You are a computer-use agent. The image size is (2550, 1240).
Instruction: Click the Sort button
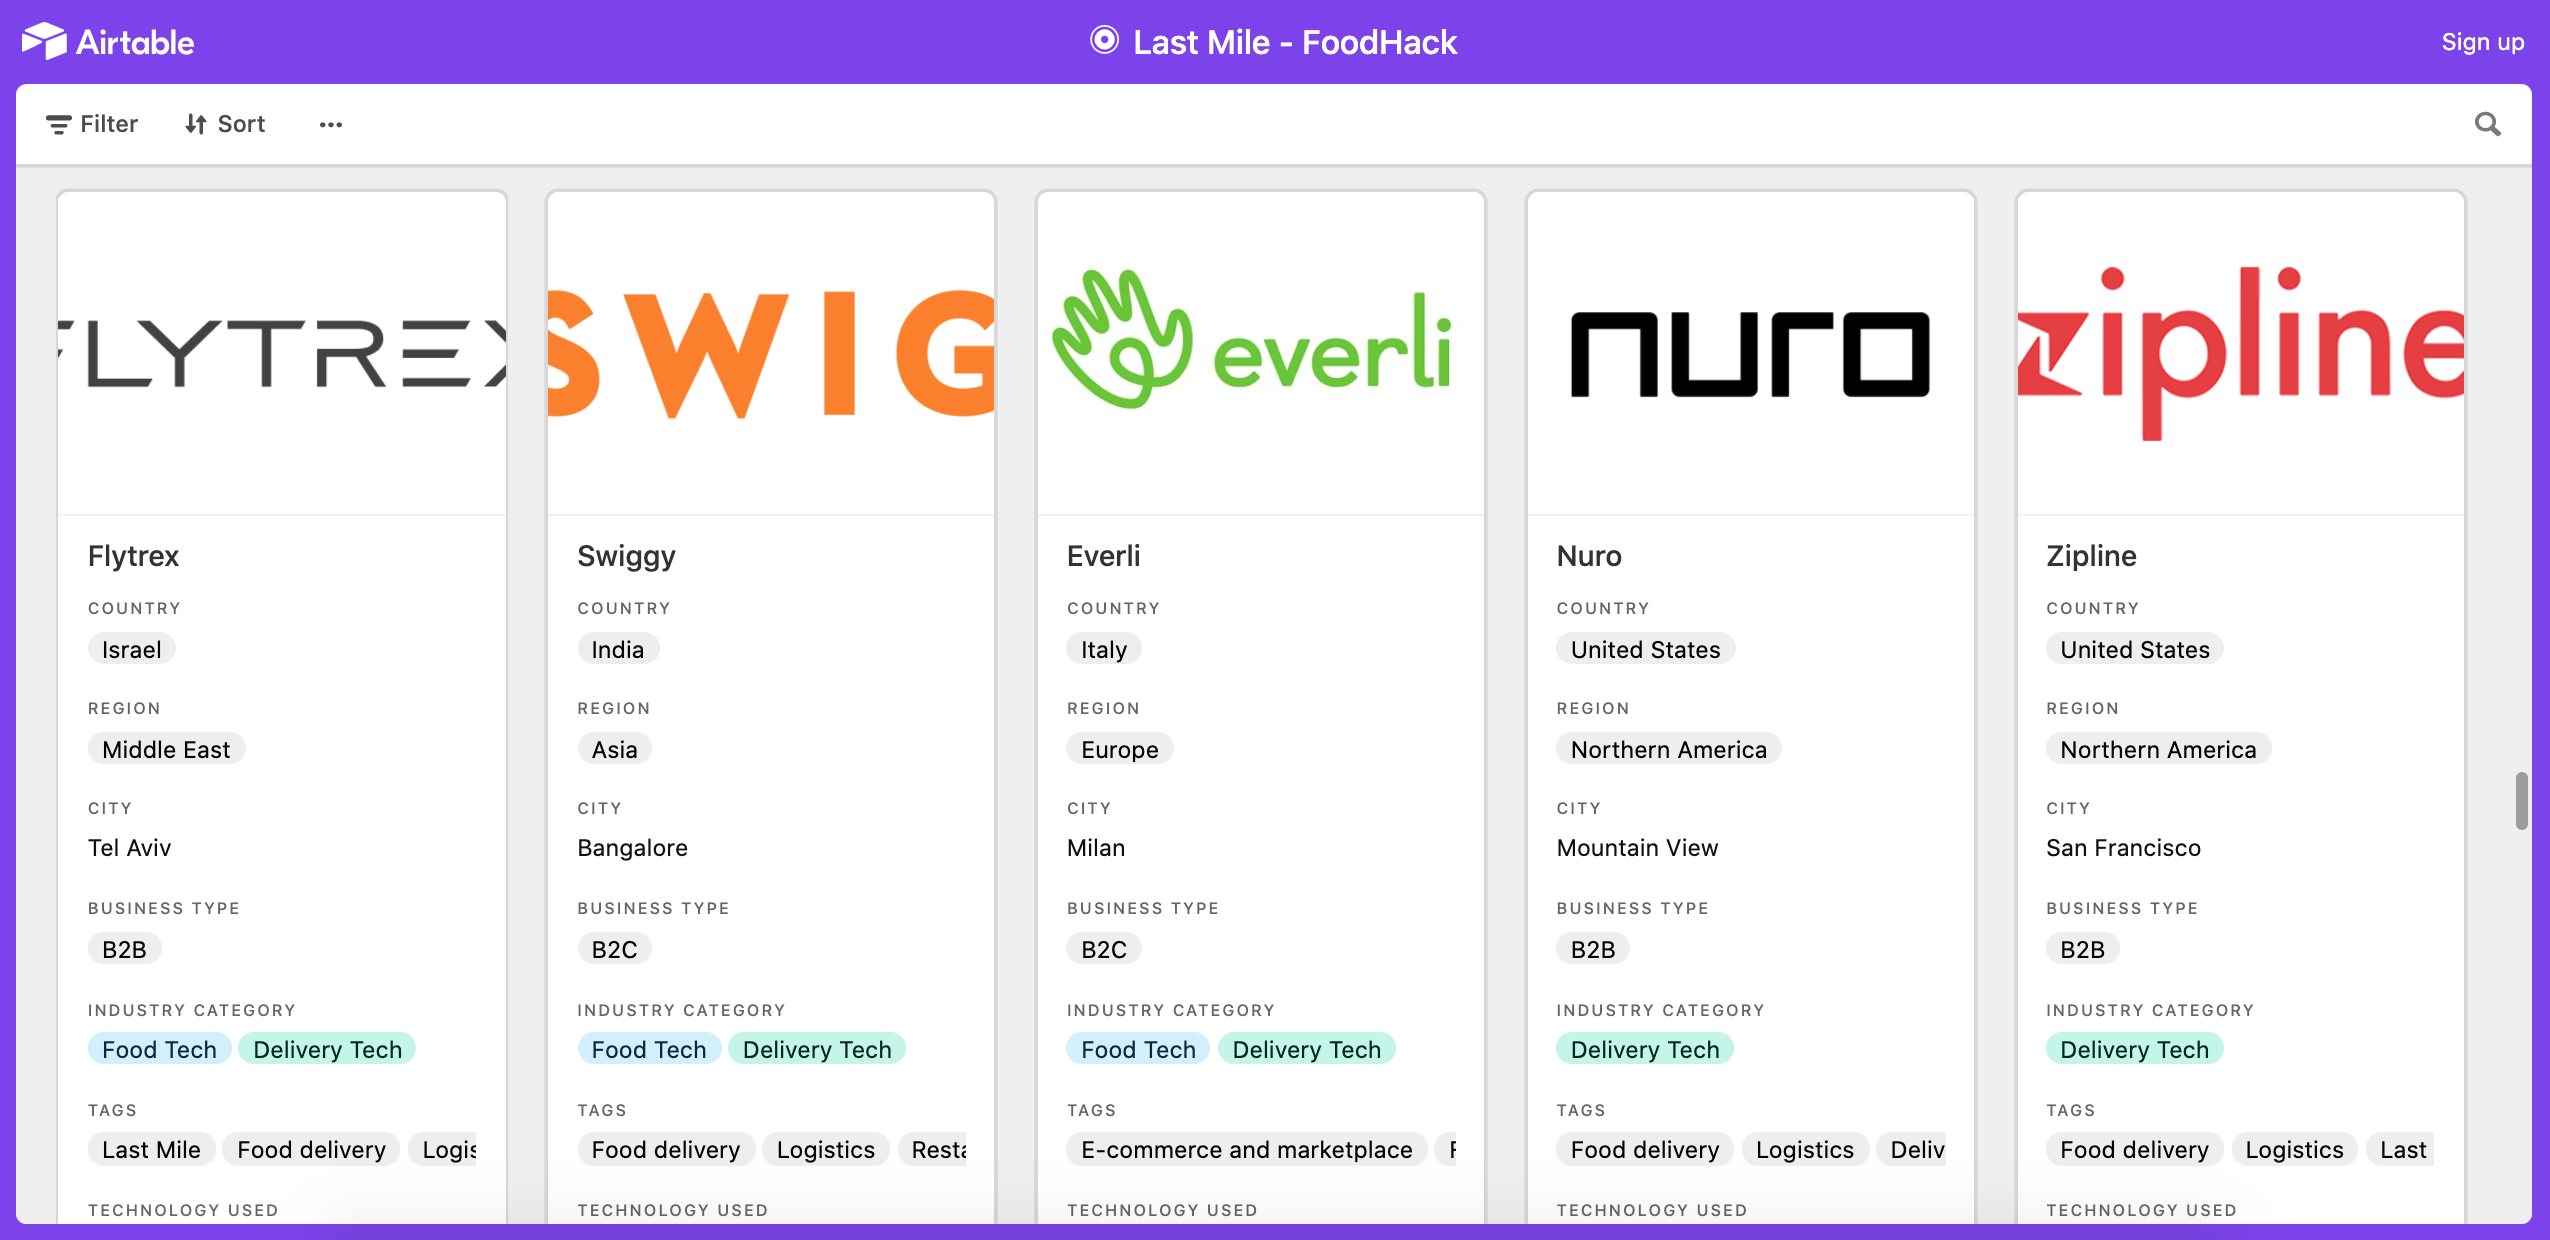225,124
